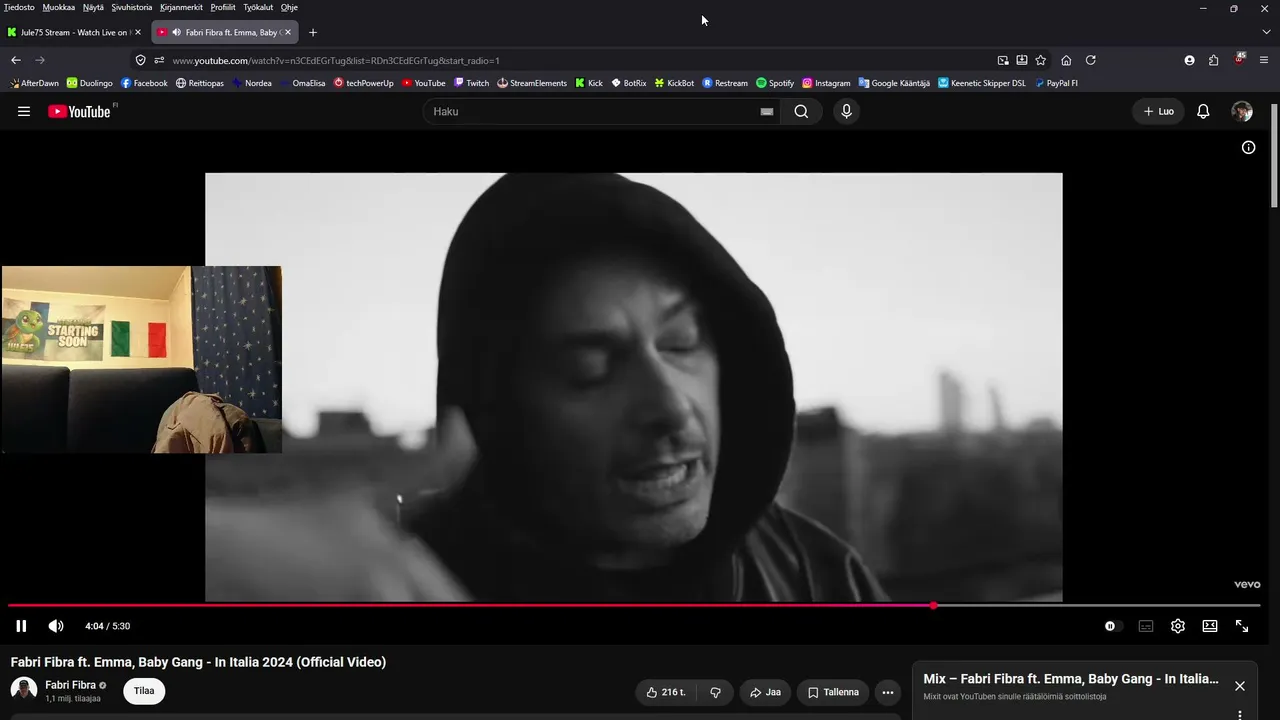Open the Firefox account icon
Screen dimensions: 1280x720
pos(1189,60)
